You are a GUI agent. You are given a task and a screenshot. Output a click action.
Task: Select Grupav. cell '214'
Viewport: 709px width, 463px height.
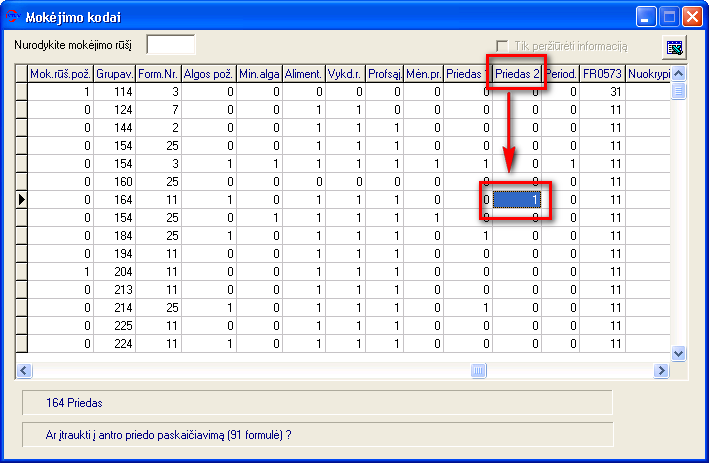(x=114, y=308)
